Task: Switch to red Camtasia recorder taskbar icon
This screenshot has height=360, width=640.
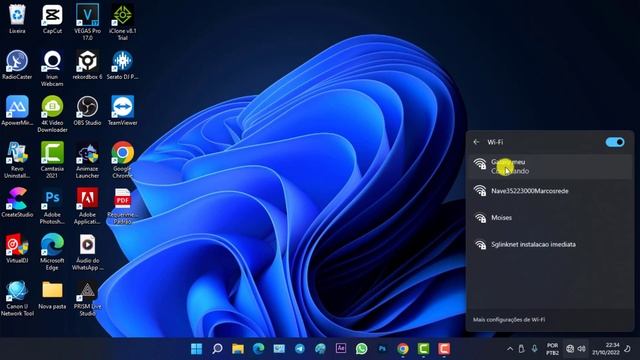Action: click(x=444, y=349)
